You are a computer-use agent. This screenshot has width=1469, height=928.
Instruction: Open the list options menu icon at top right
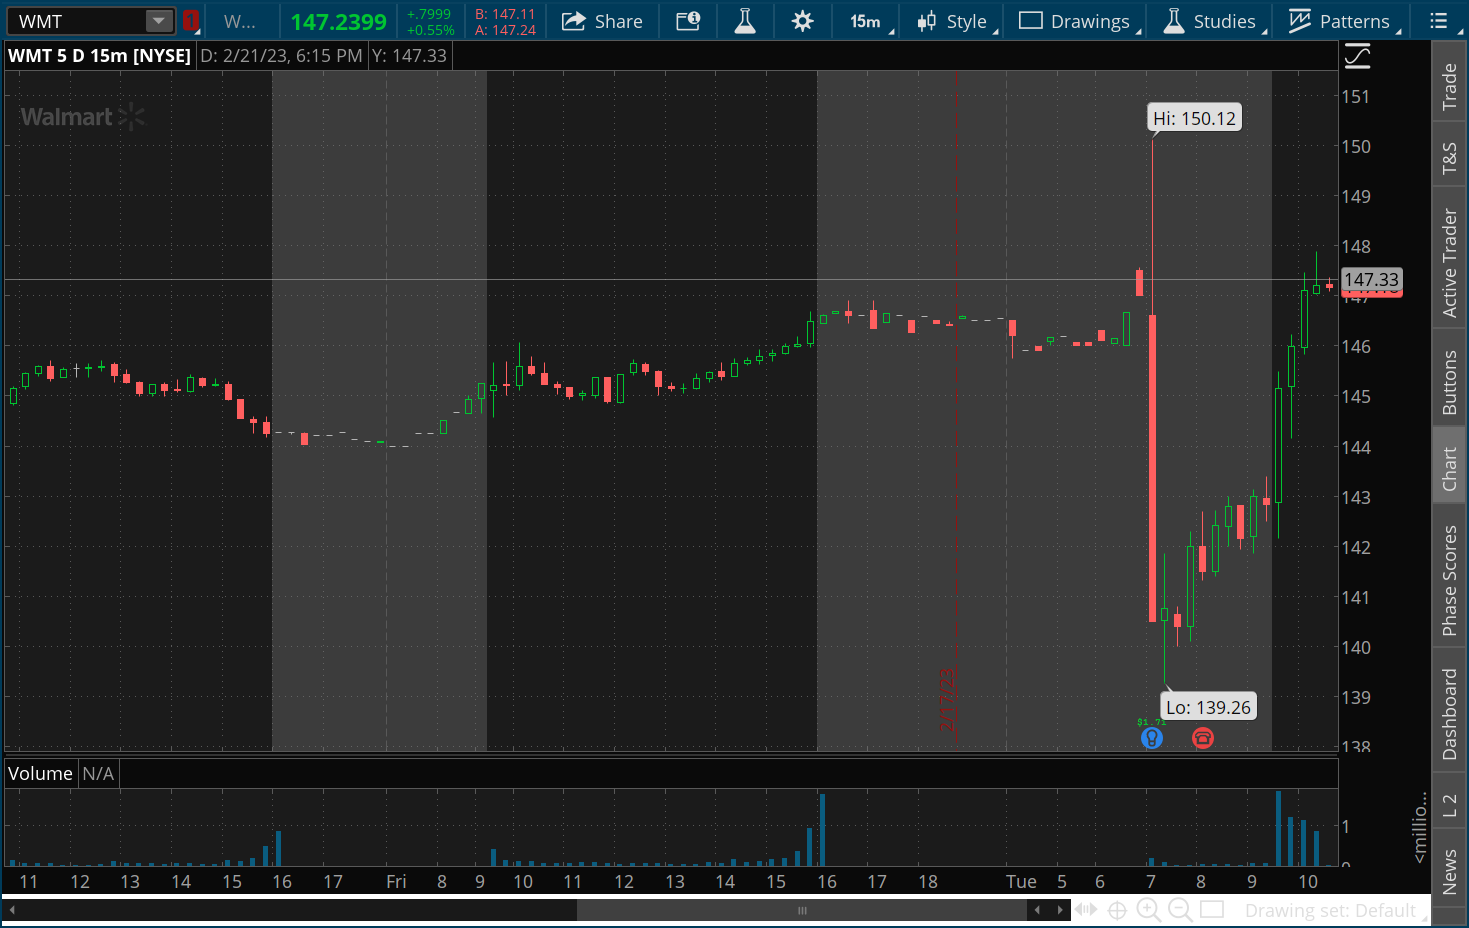1438,21
